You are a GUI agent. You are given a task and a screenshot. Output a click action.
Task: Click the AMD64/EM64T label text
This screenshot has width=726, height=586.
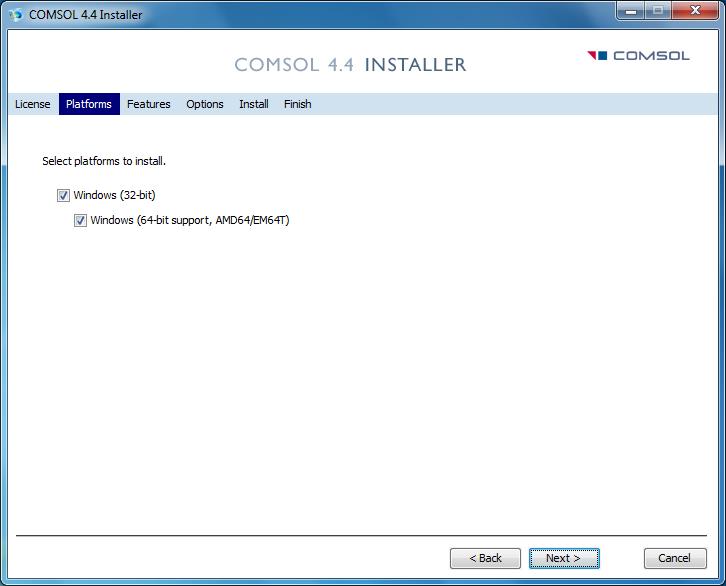coord(252,221)
